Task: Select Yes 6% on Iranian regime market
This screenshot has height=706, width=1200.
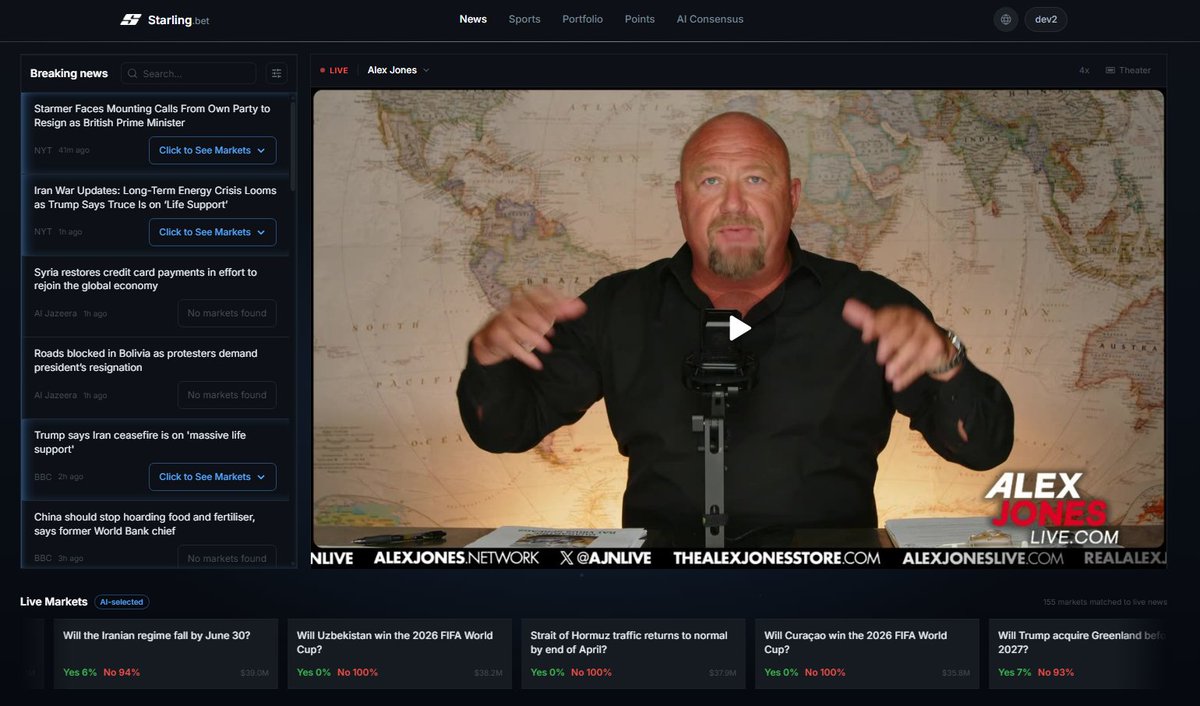Action: [x=80, y=672]
